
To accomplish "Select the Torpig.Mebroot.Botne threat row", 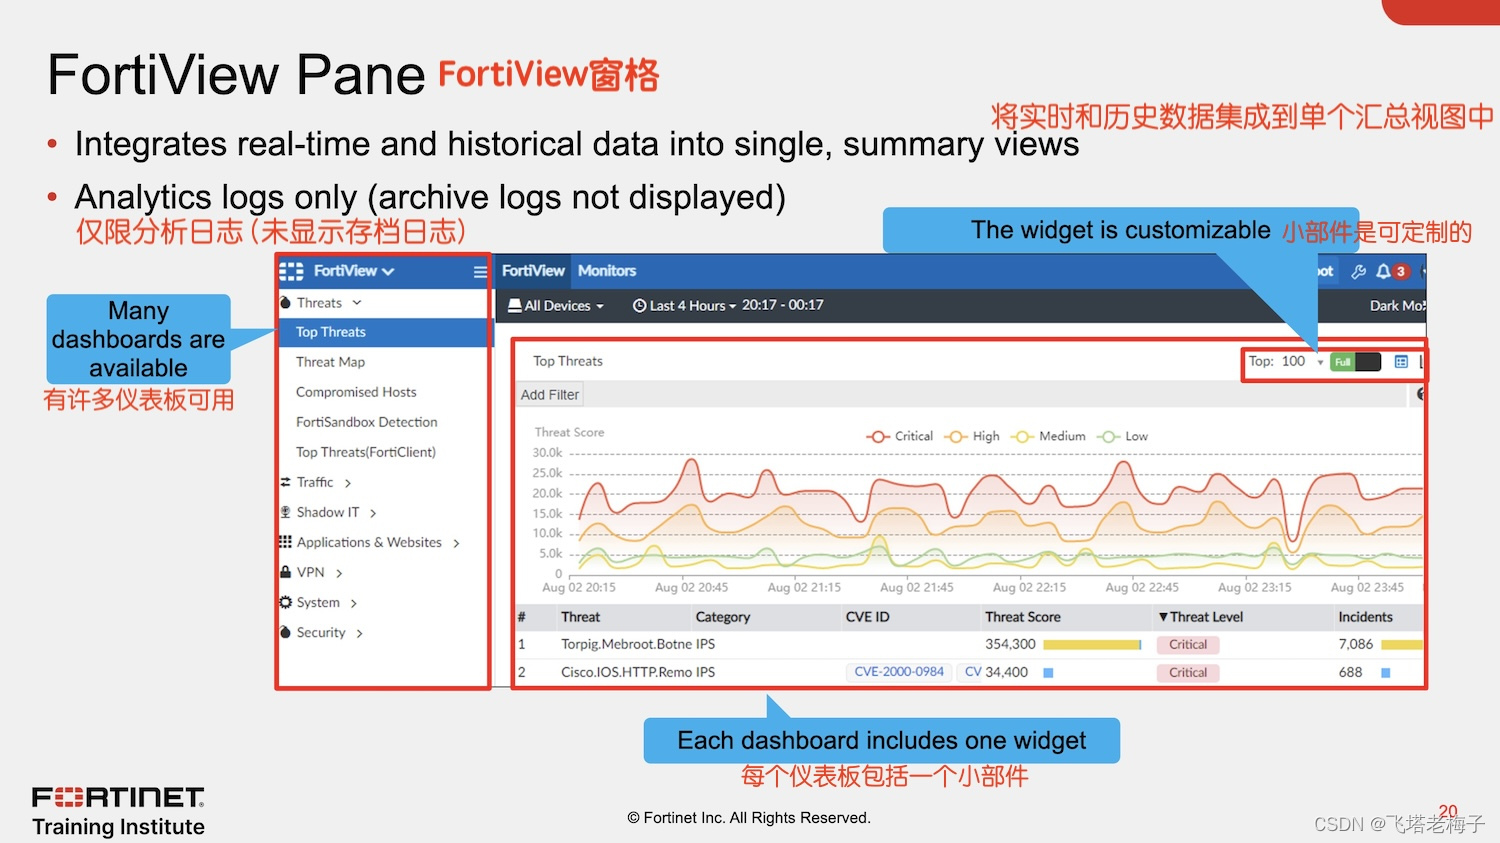I will [970, 645].
